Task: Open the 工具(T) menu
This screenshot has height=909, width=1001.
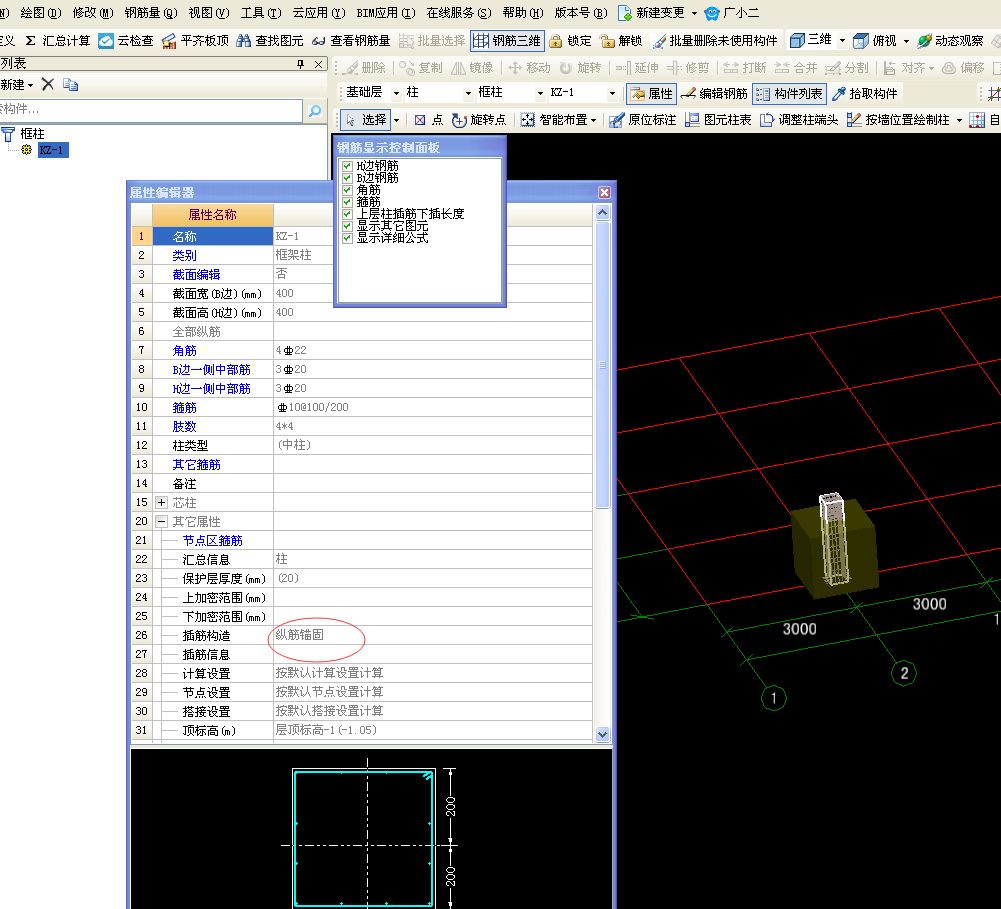Action: [x=261, y=13]
